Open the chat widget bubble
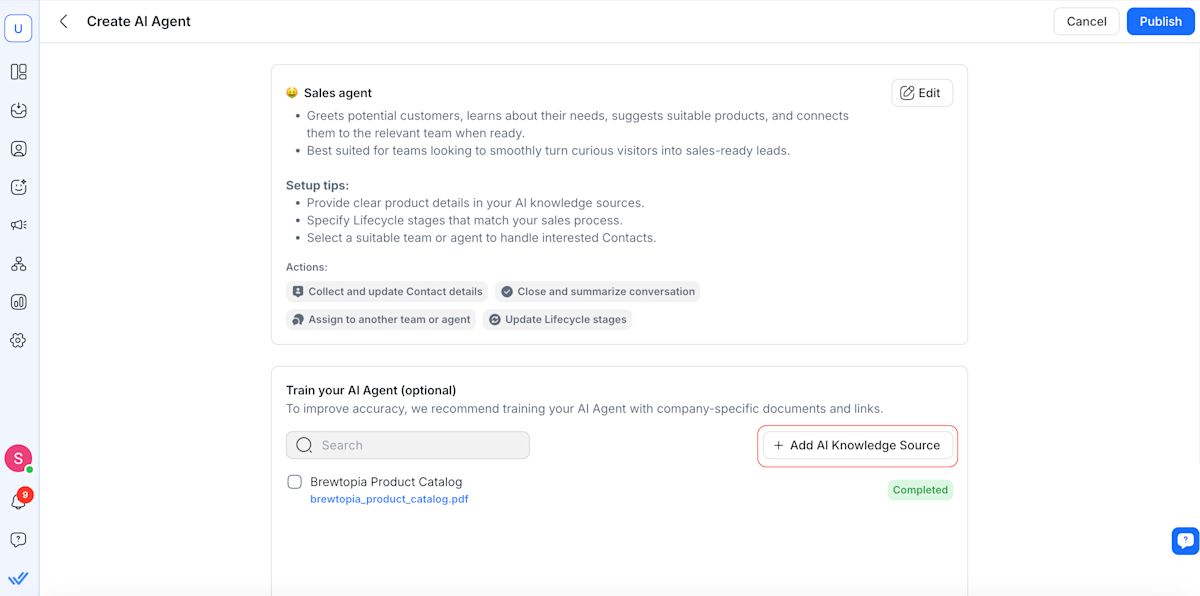Image resolution: width=1200 pixels, height=596 pixels. click(1184, 540)
